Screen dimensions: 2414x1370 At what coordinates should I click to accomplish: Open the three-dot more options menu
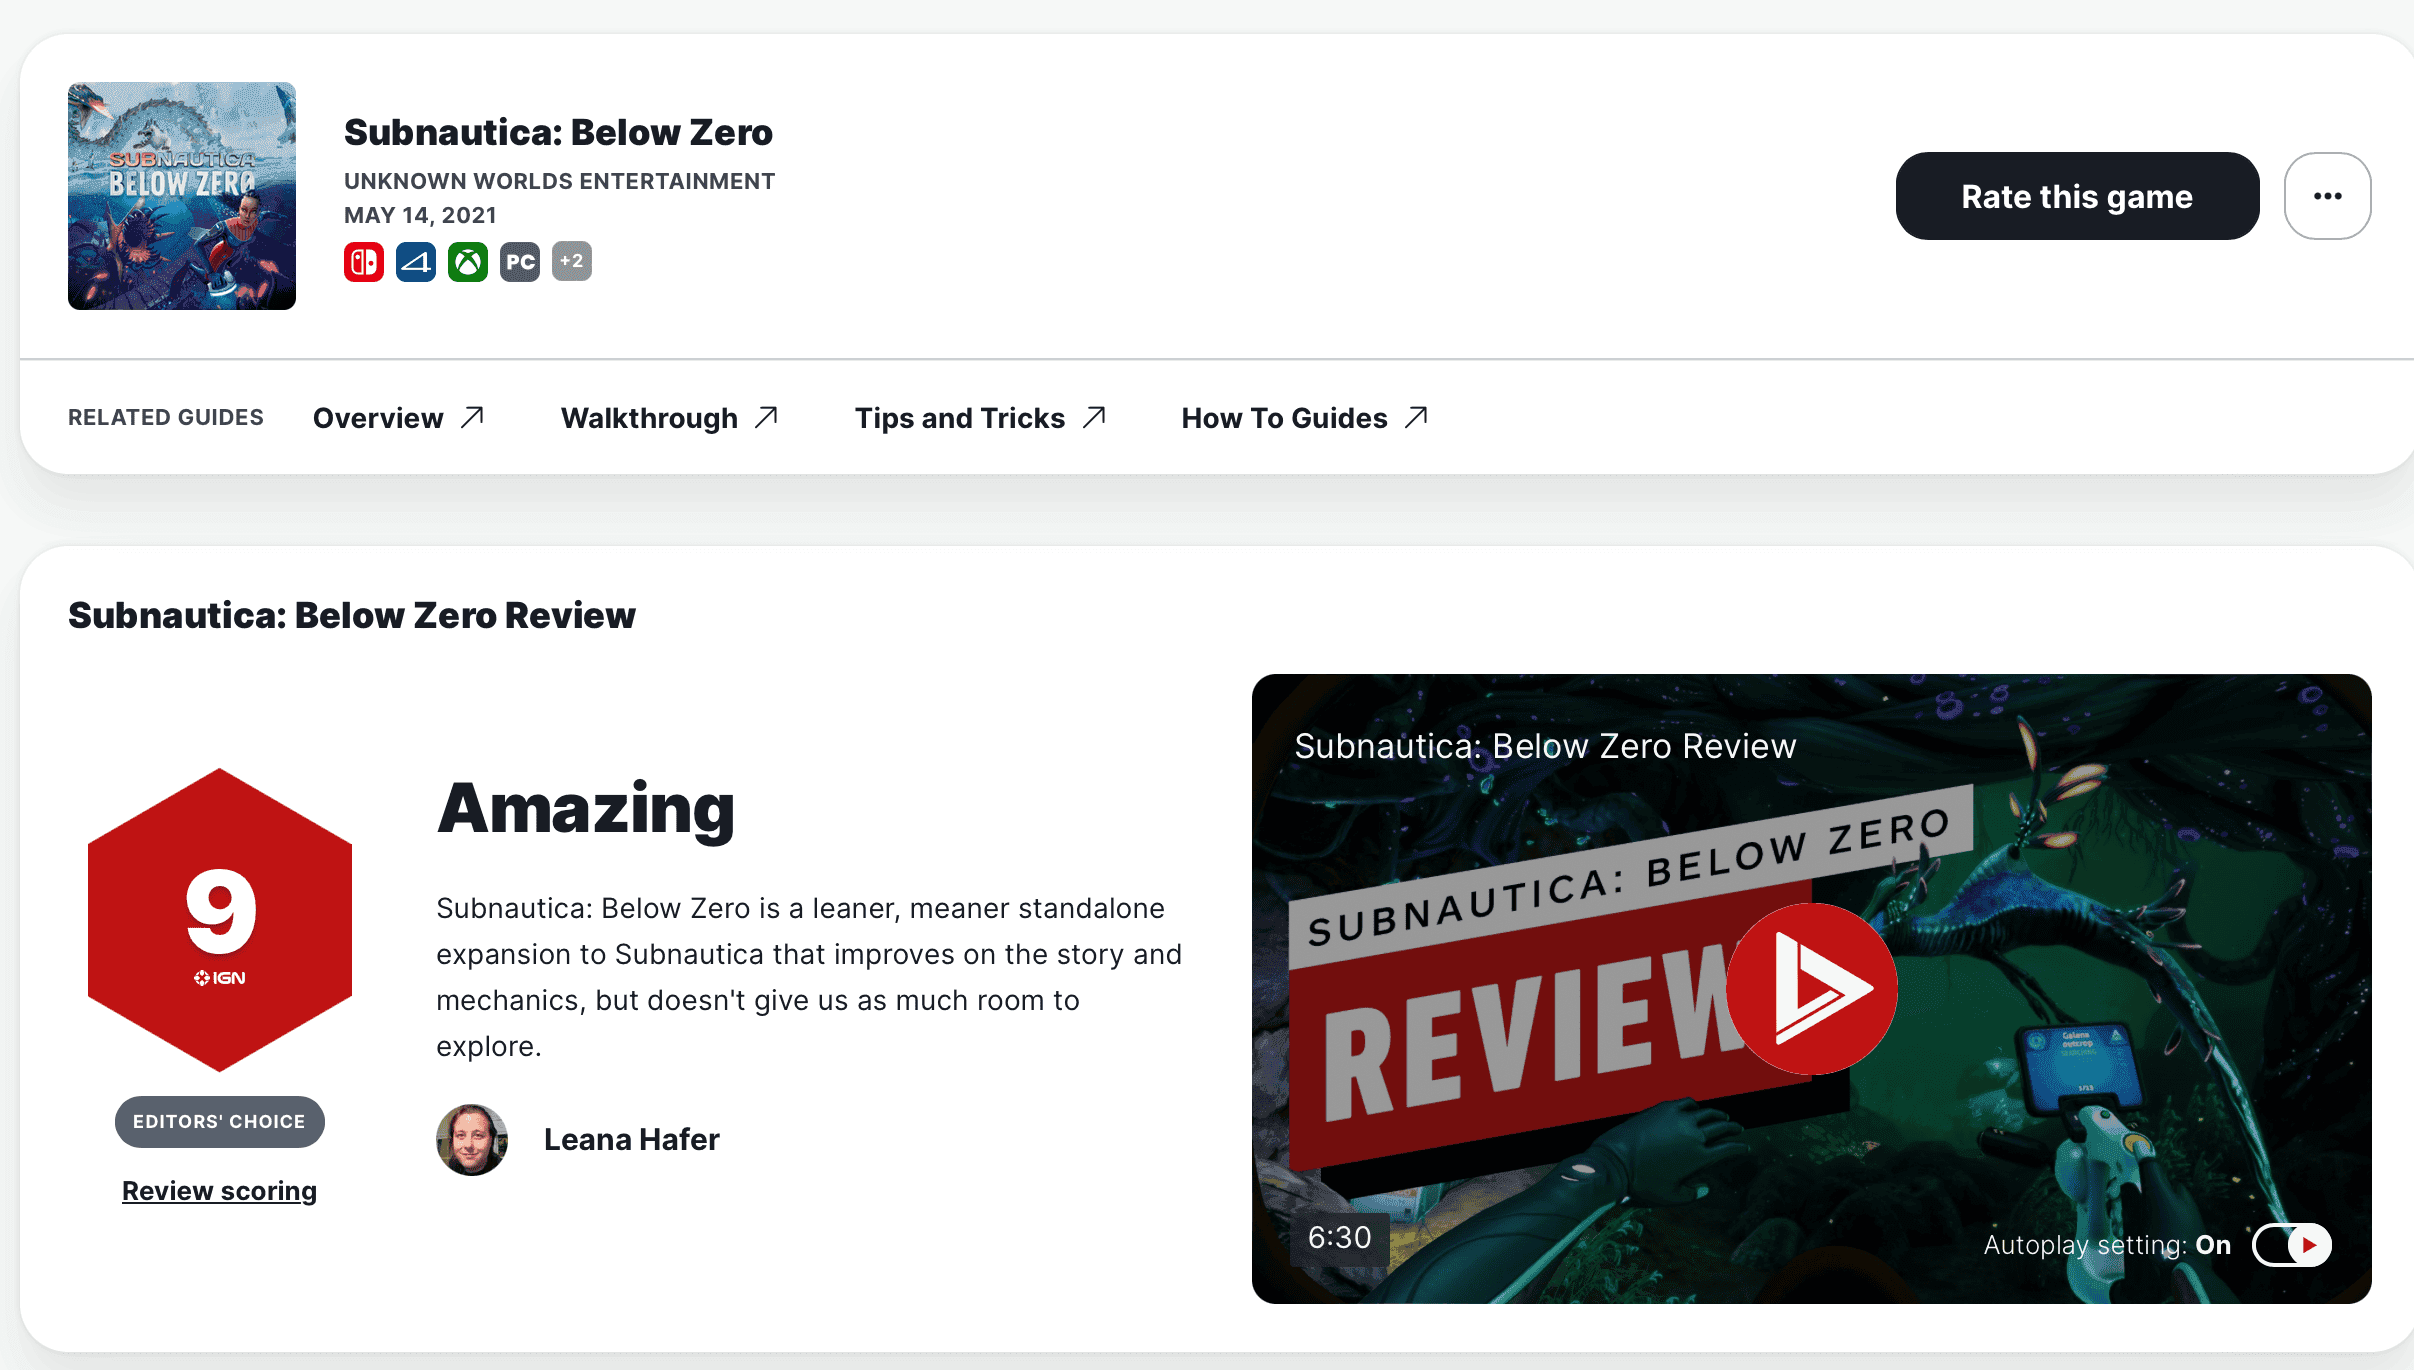(2328, 196)
